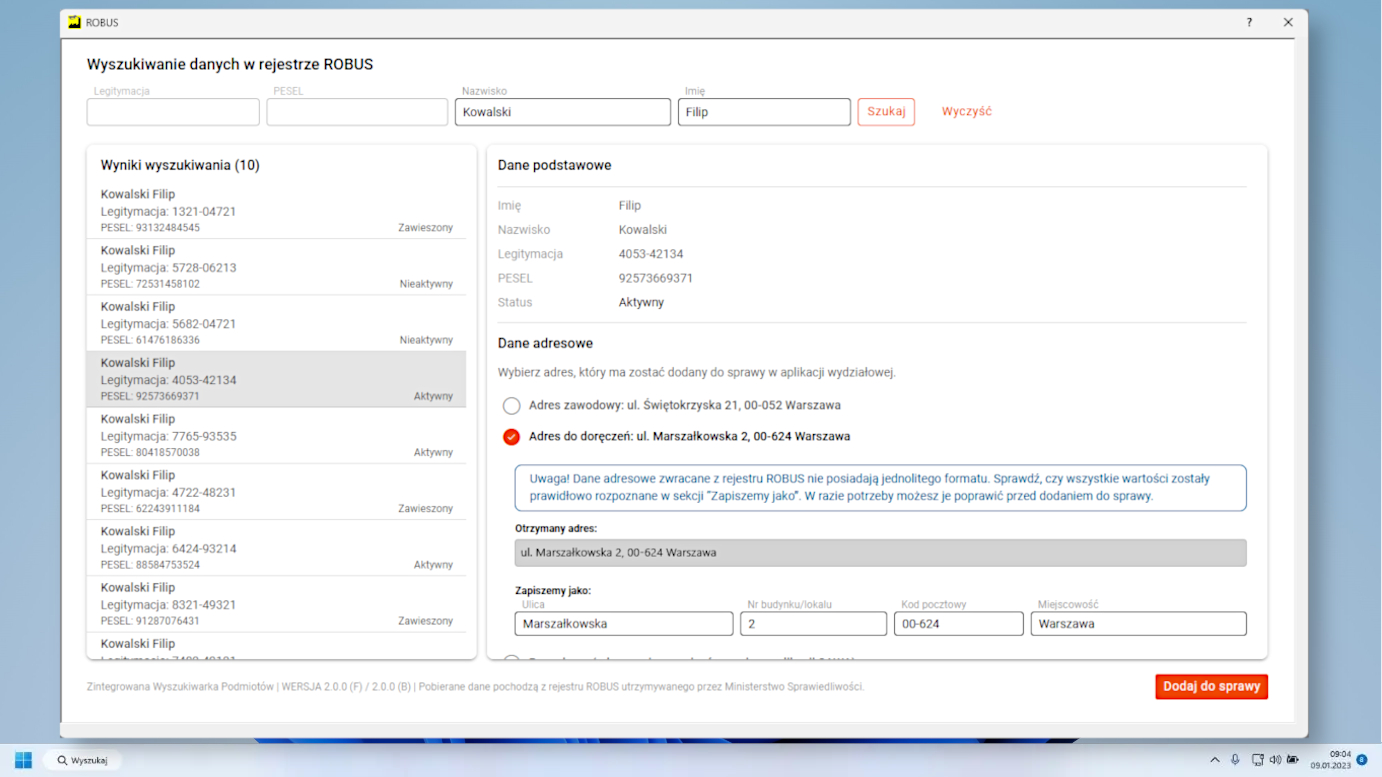Select result with Legitymacja 7765-93535

[x=276, y=435]
